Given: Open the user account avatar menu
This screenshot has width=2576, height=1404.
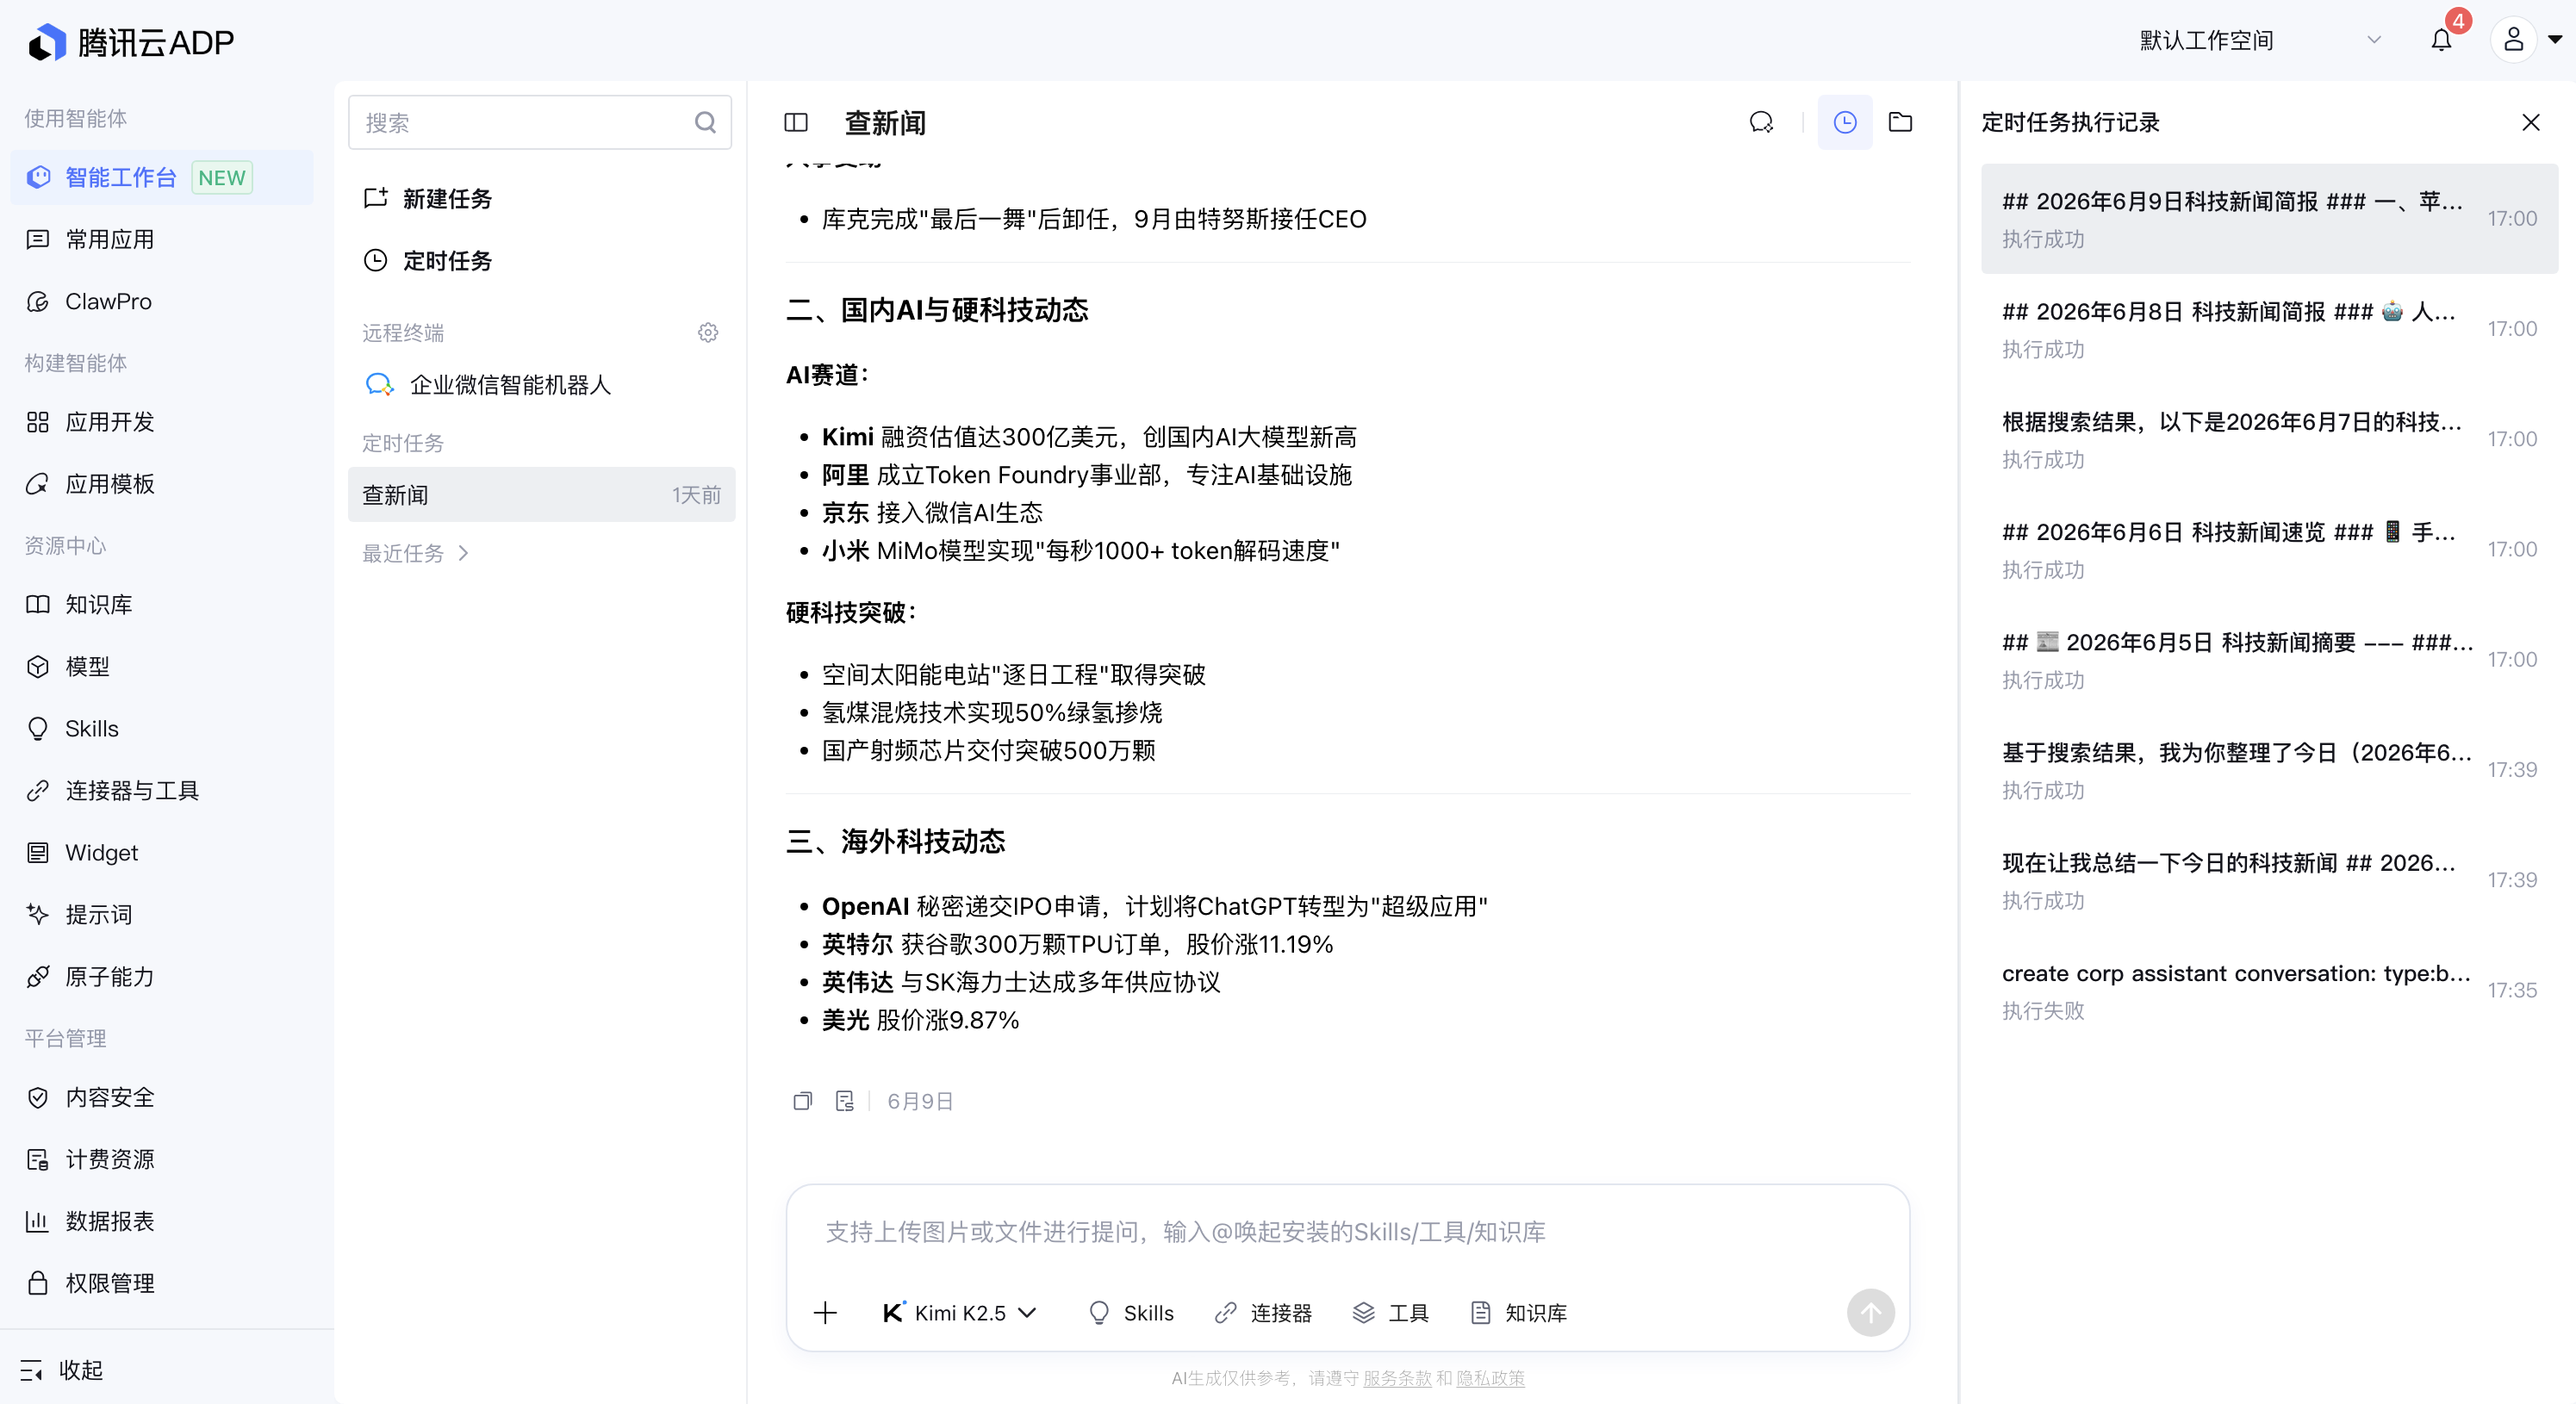Looking at the screenshot, I should [x=2513, y=40].
